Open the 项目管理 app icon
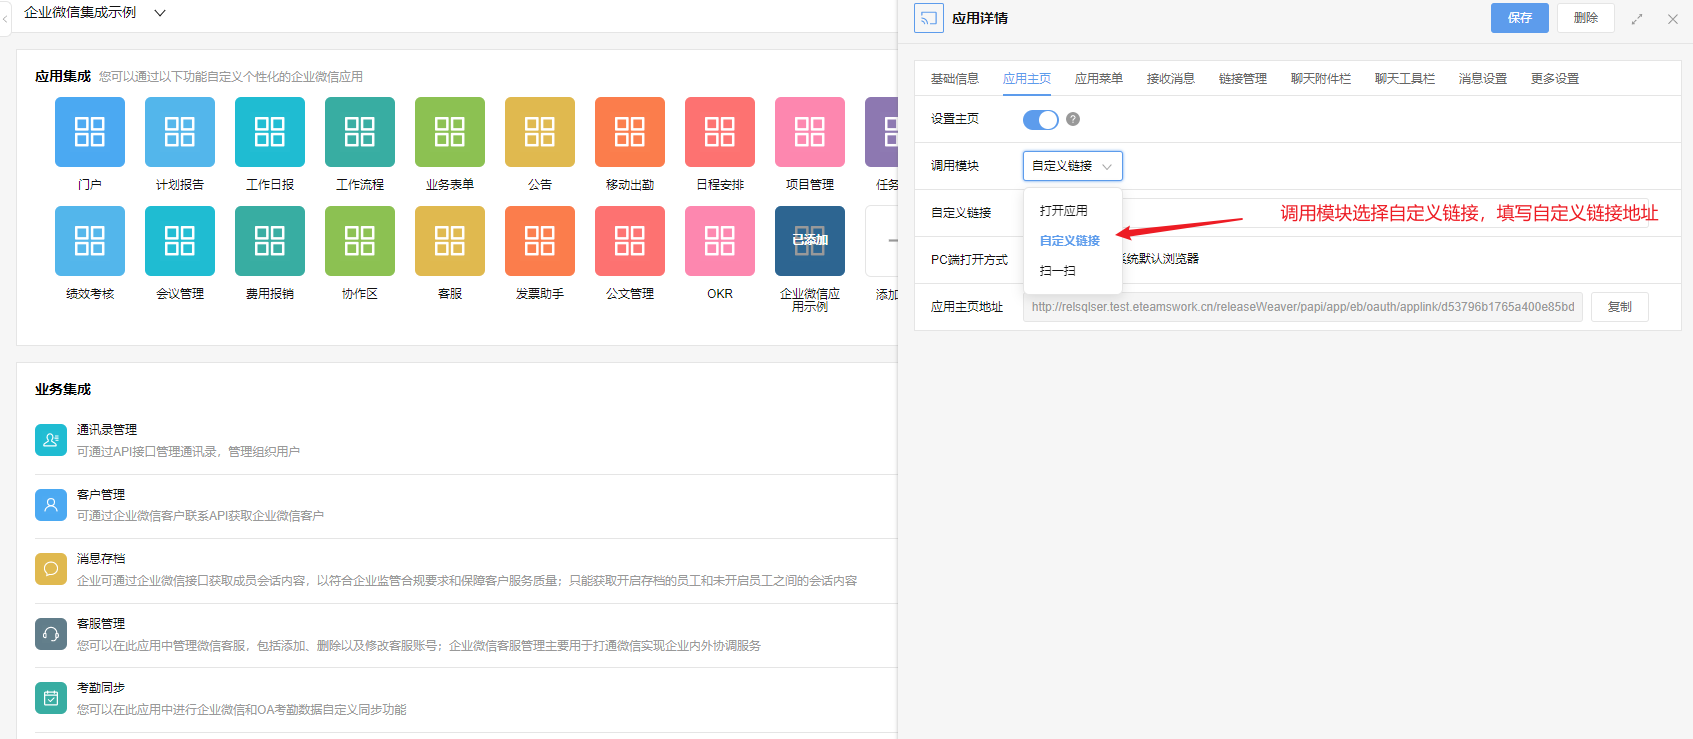Image resolution: width=1693 pixels, height=739 pixels. (810, 132)
